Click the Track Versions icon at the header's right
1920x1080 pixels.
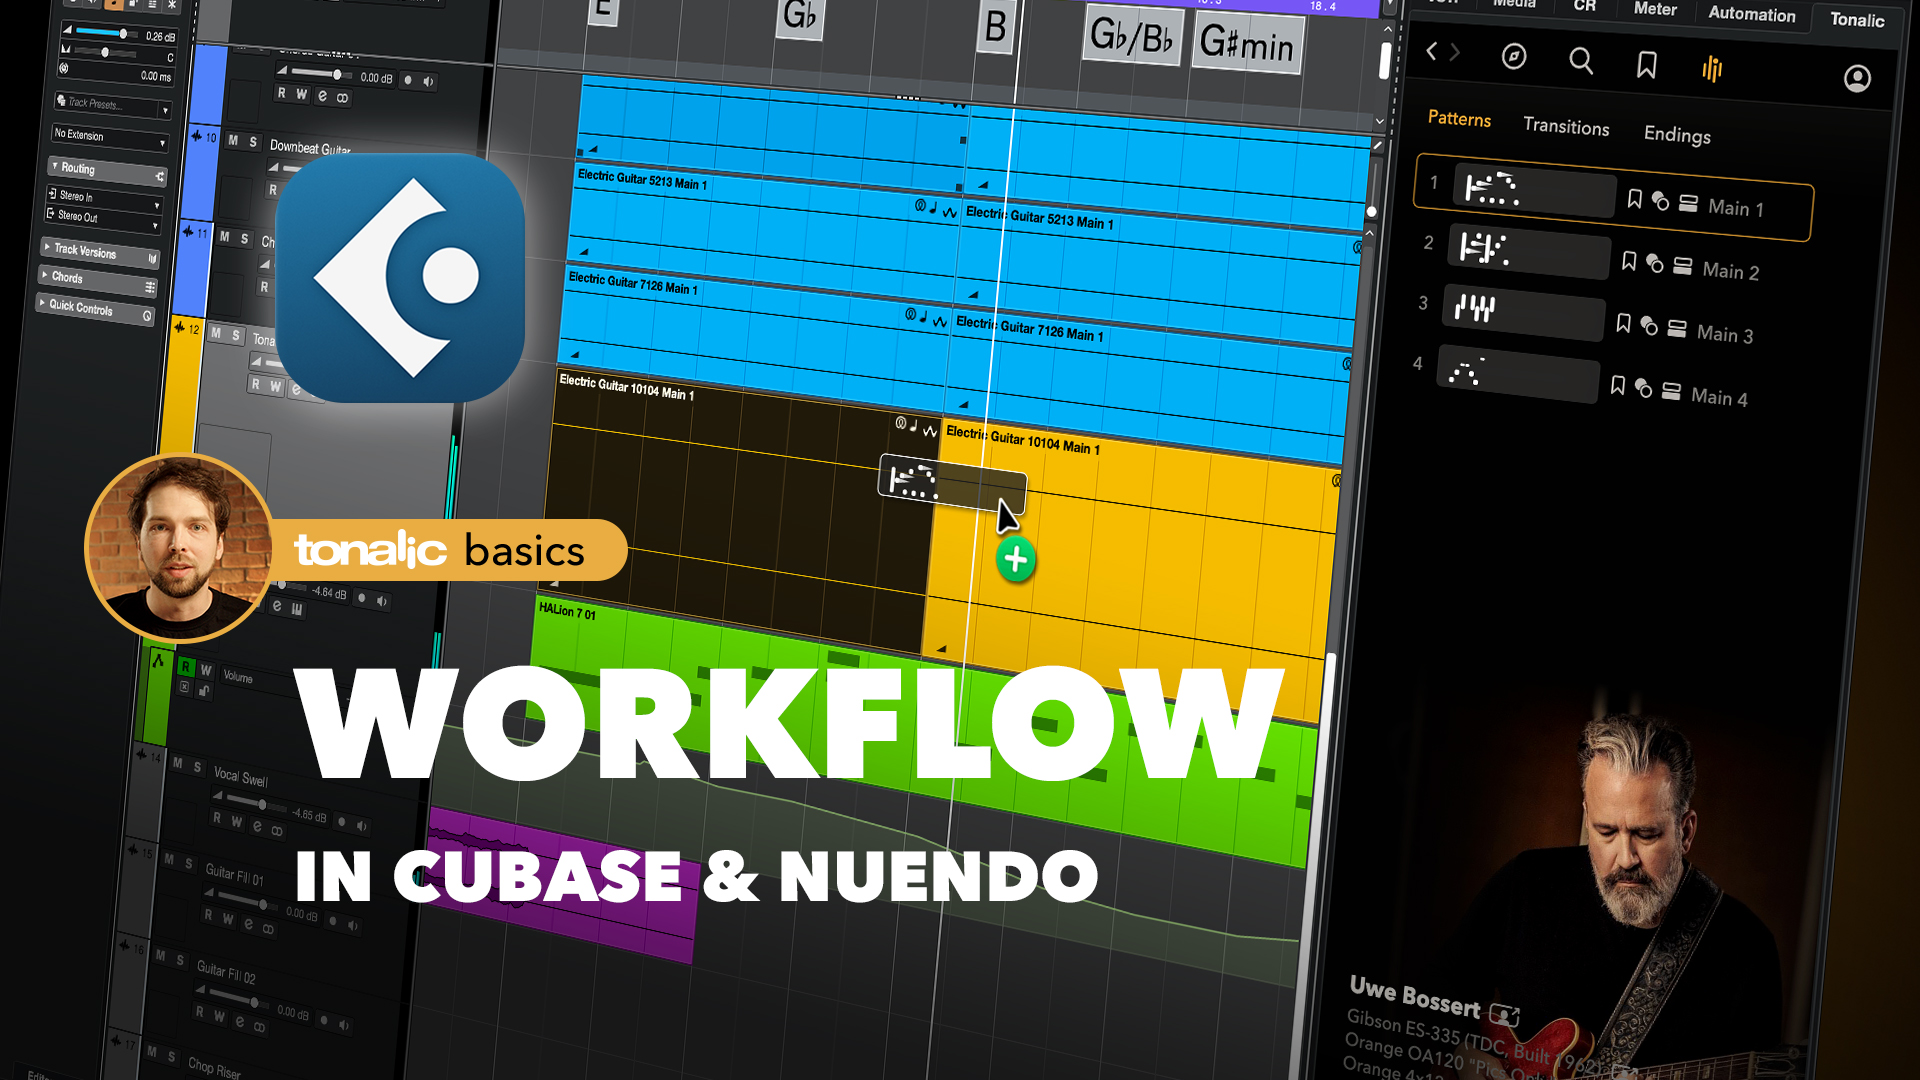pos(153,259)
